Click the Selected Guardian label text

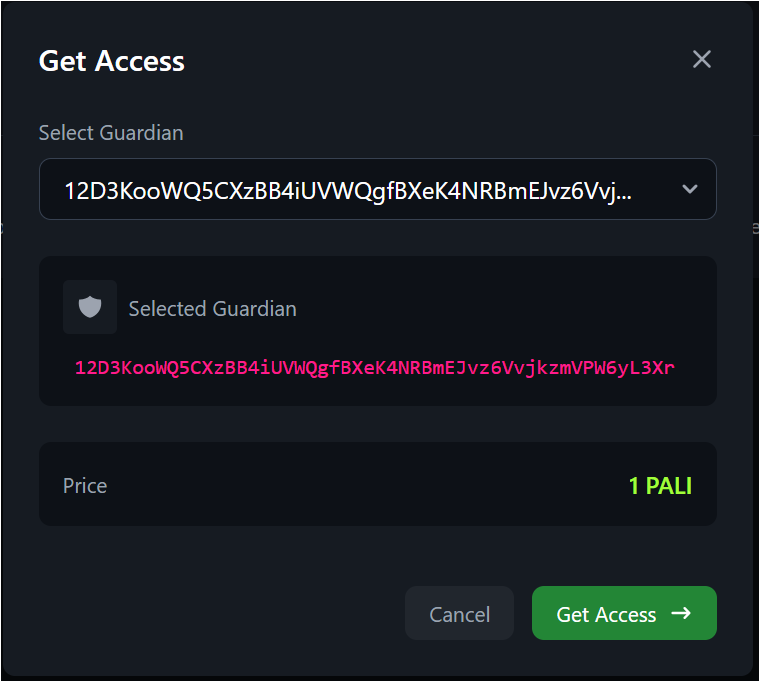click(x=212, y=308)
